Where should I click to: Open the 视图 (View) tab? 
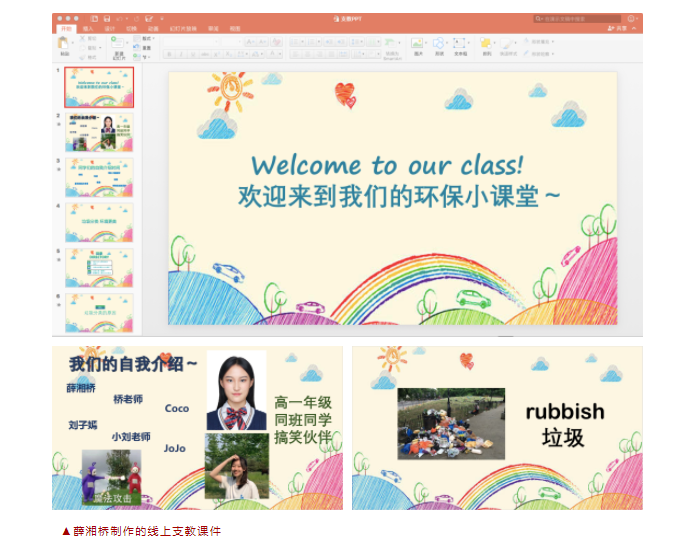coord(235,29)
